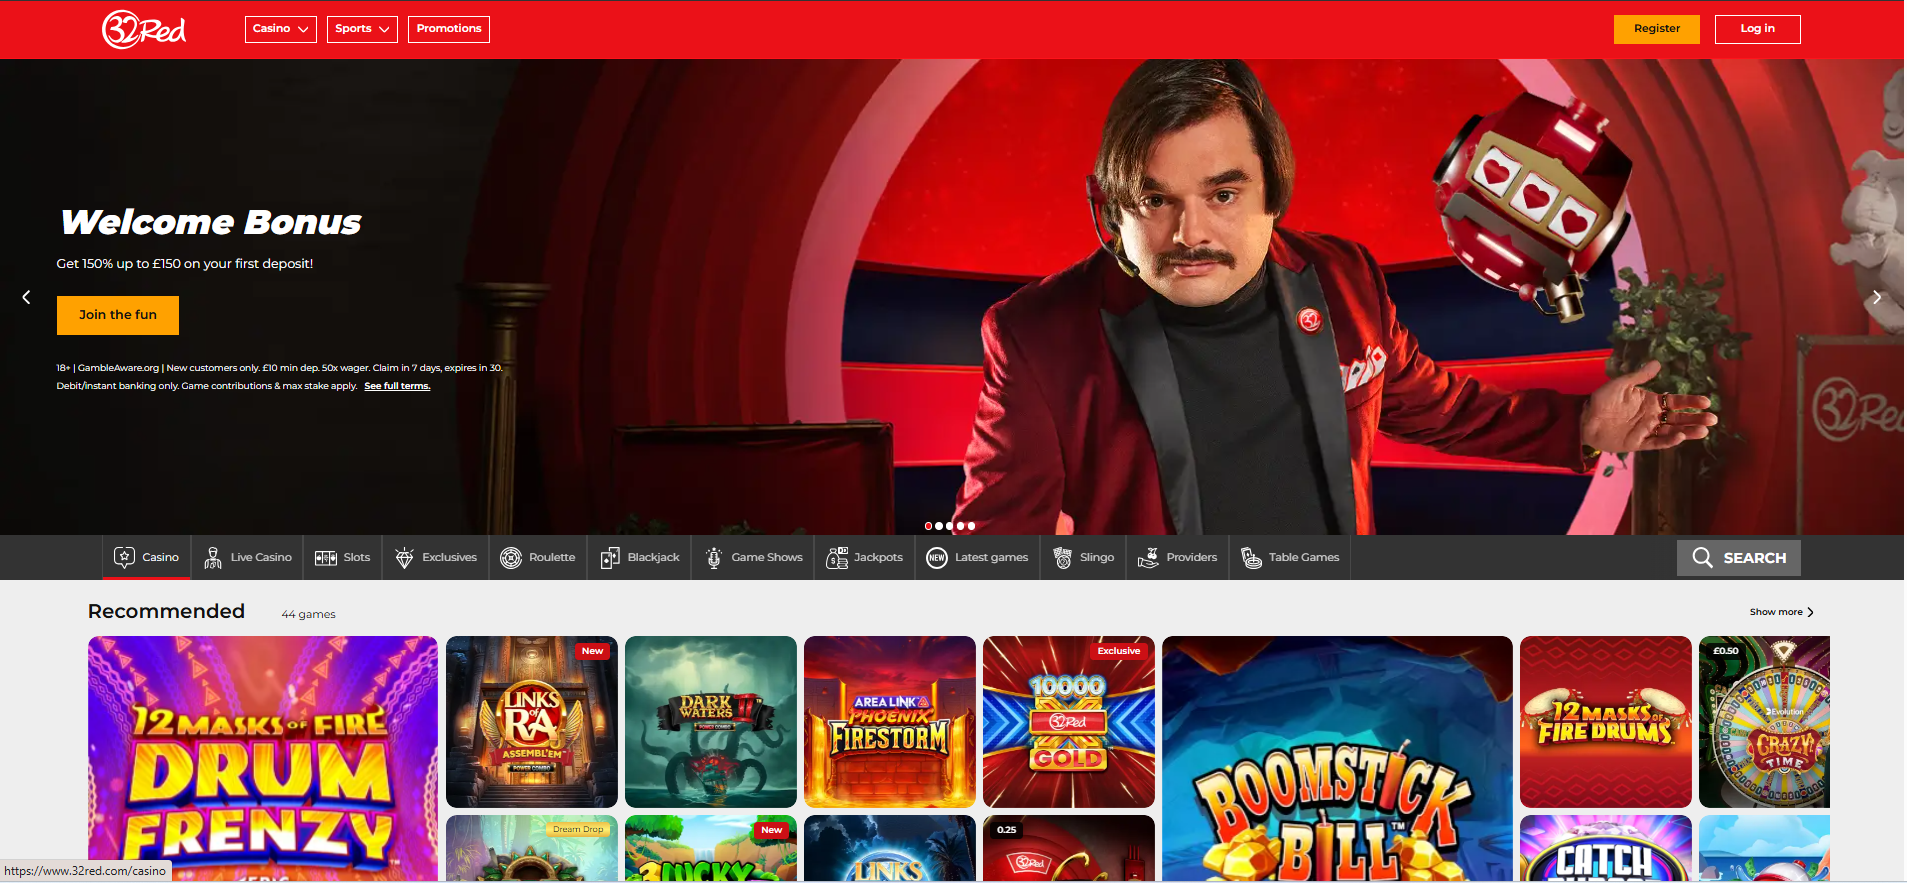The width and height of the screenshot is (1907, 883).
Task: Switch to the Live Casino tab
Action: [247, 558]
